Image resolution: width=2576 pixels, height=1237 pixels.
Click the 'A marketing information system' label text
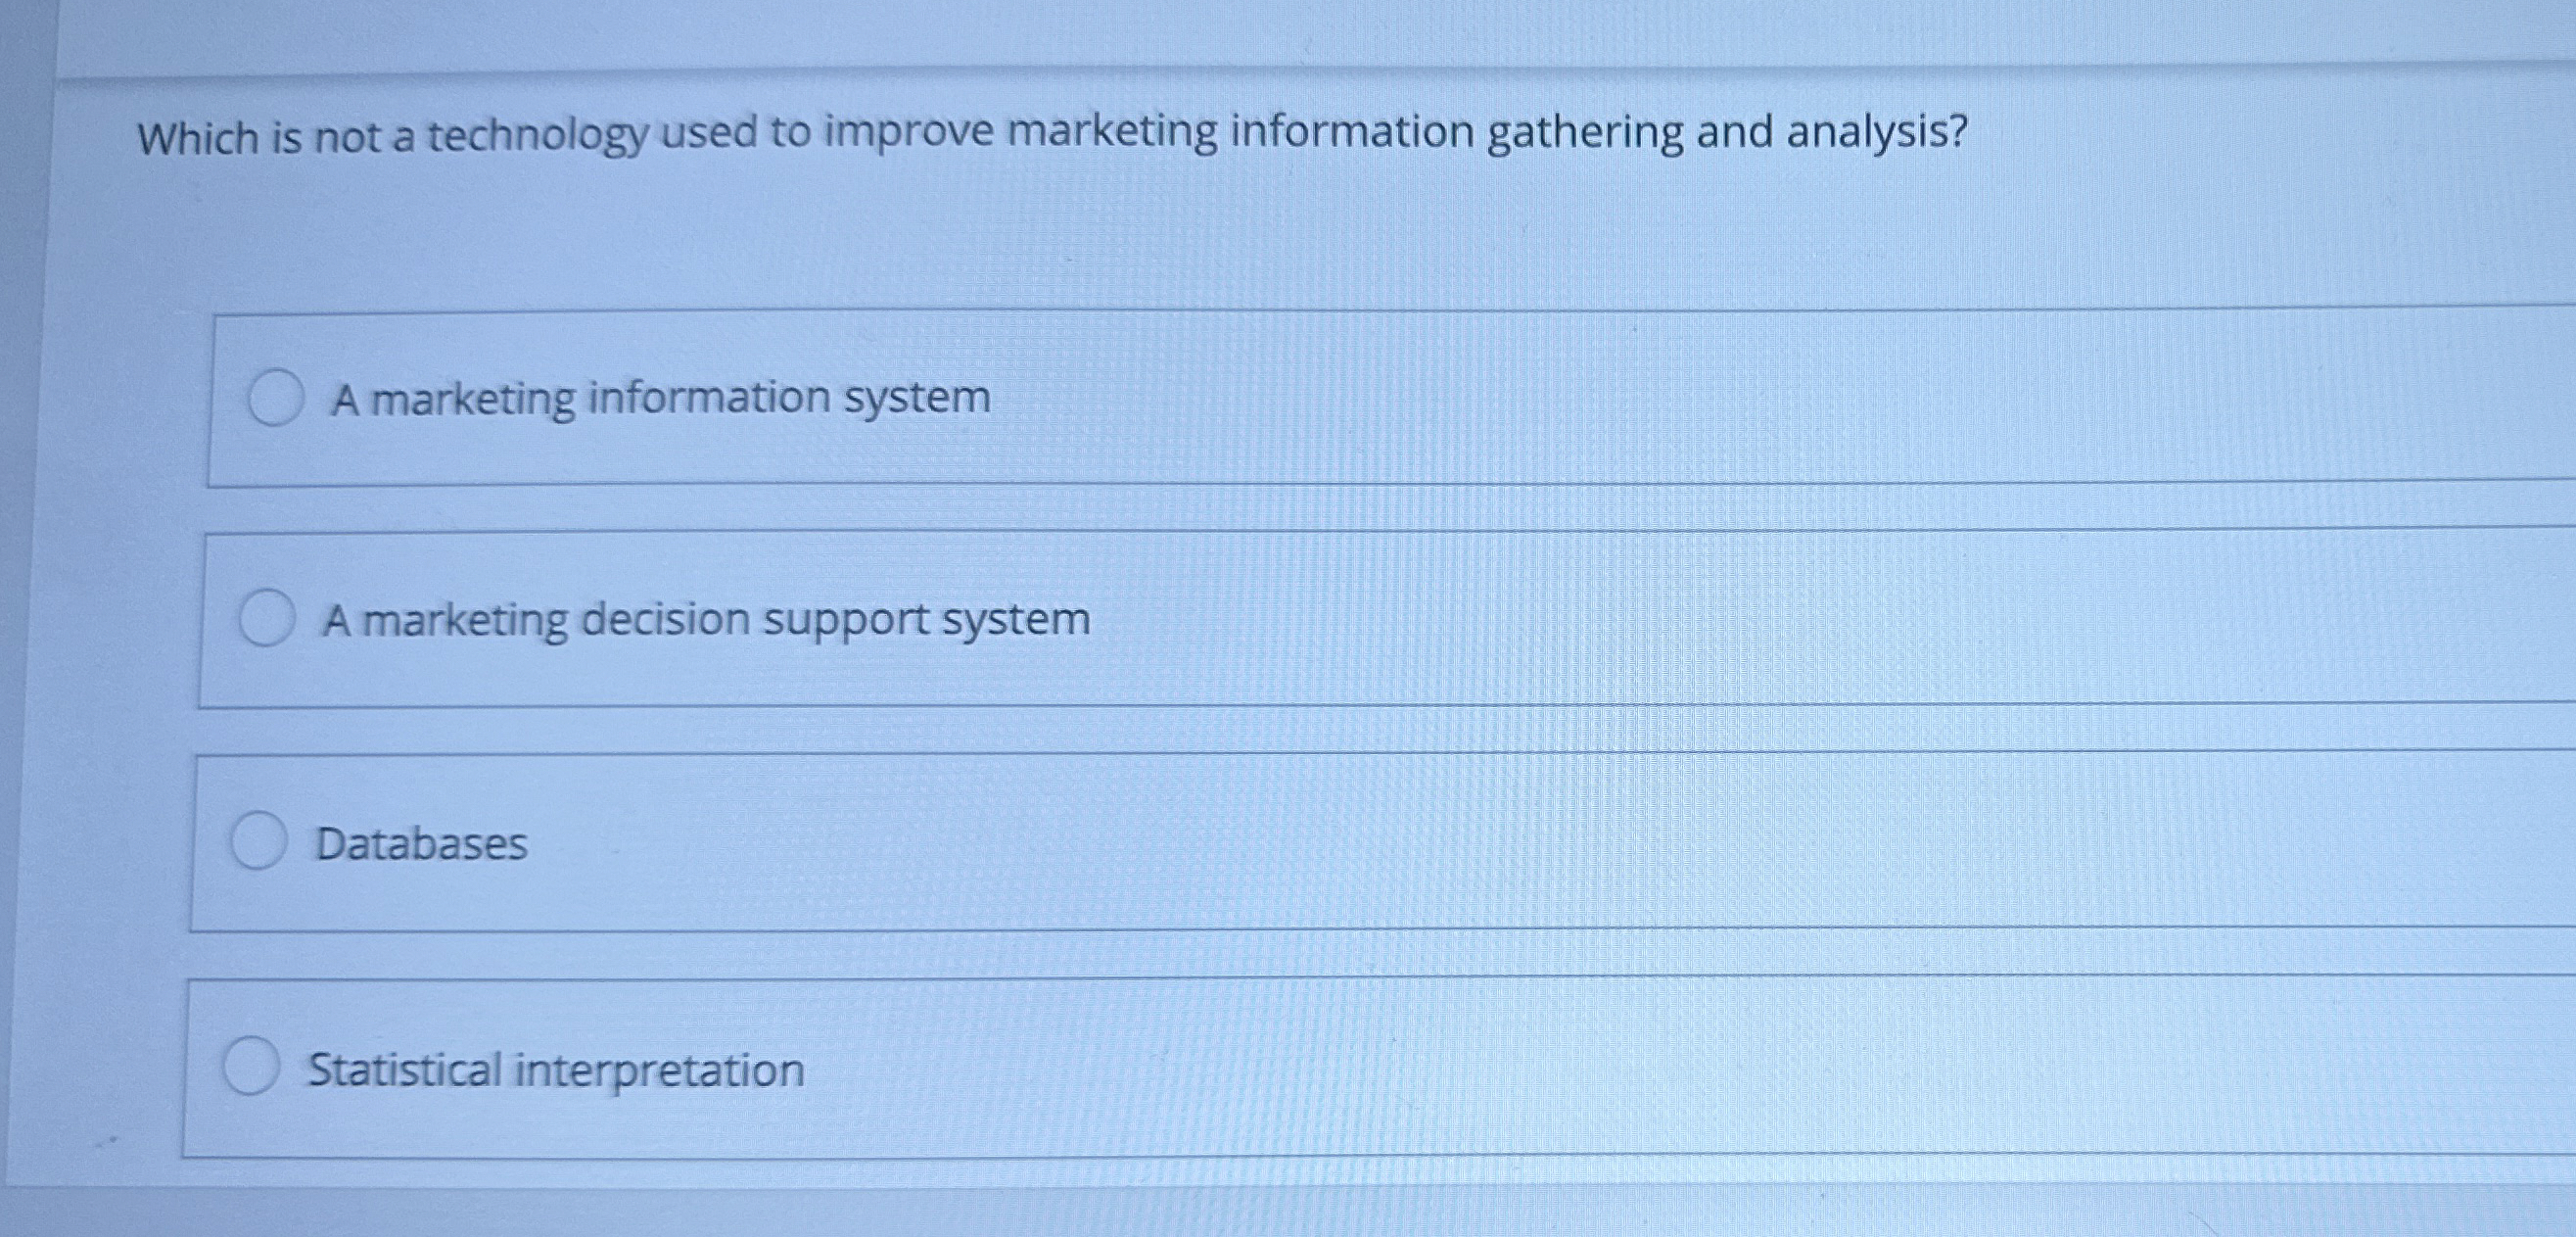click(x=661, y=398)
